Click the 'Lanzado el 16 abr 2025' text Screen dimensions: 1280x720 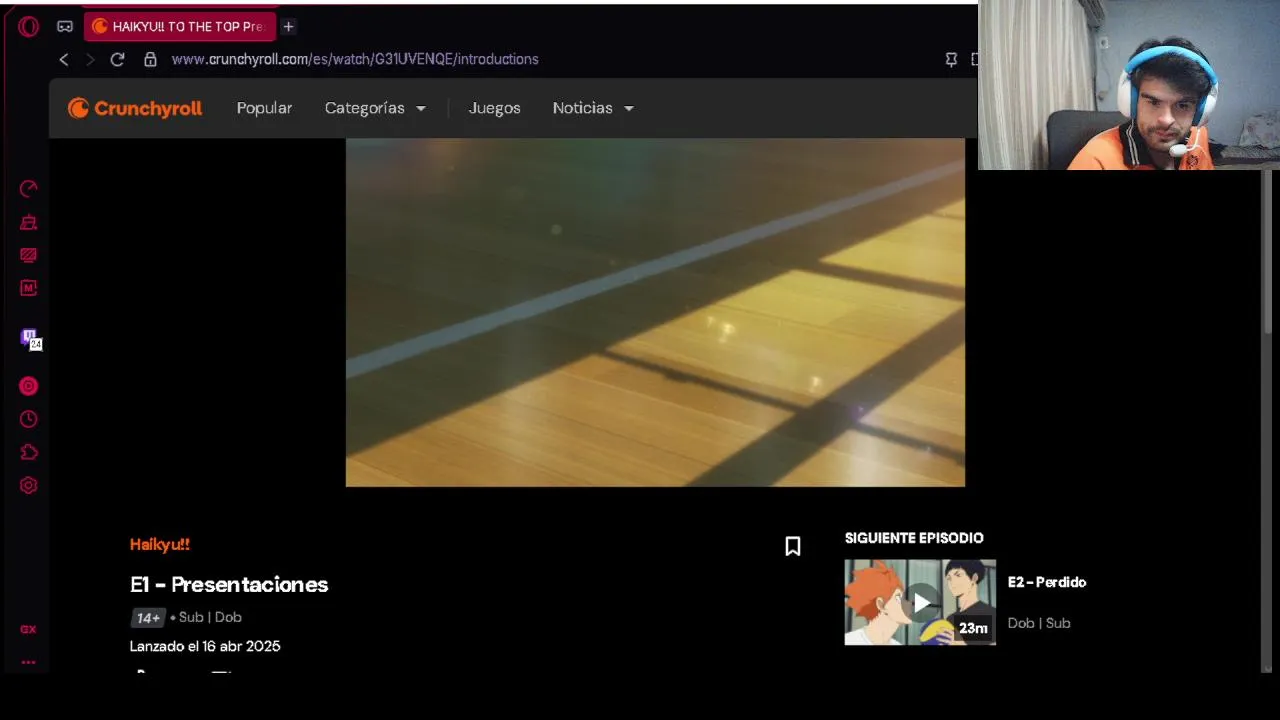pyautogui.click(x=205, y=646)
